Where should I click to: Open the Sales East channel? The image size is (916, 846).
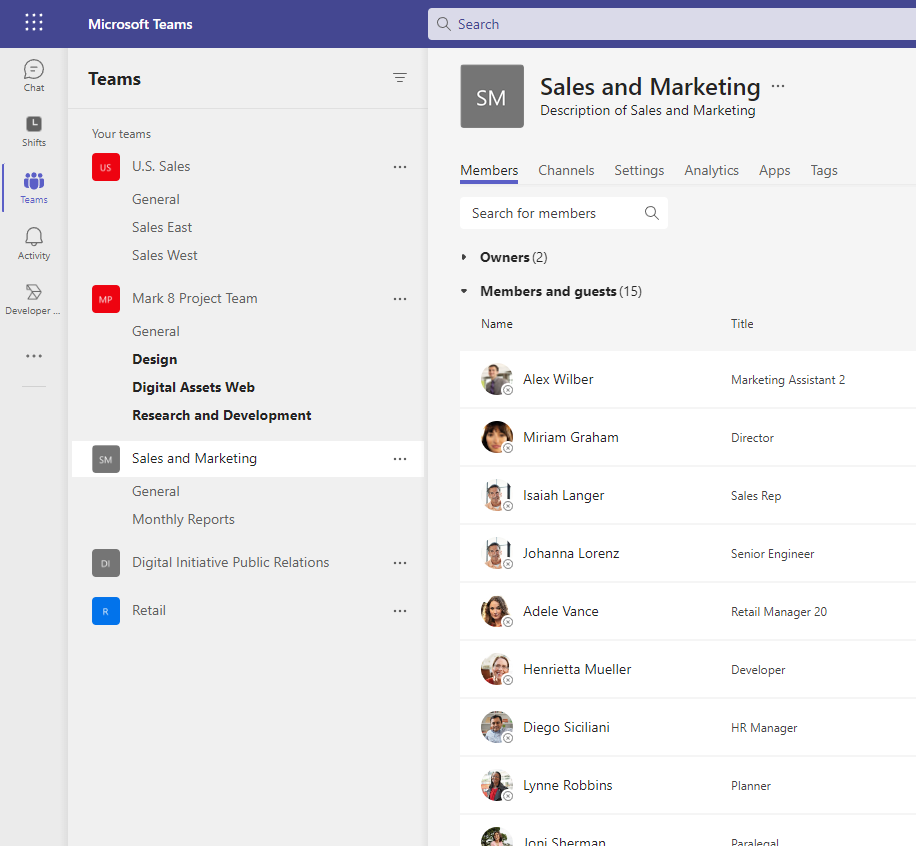162,227
